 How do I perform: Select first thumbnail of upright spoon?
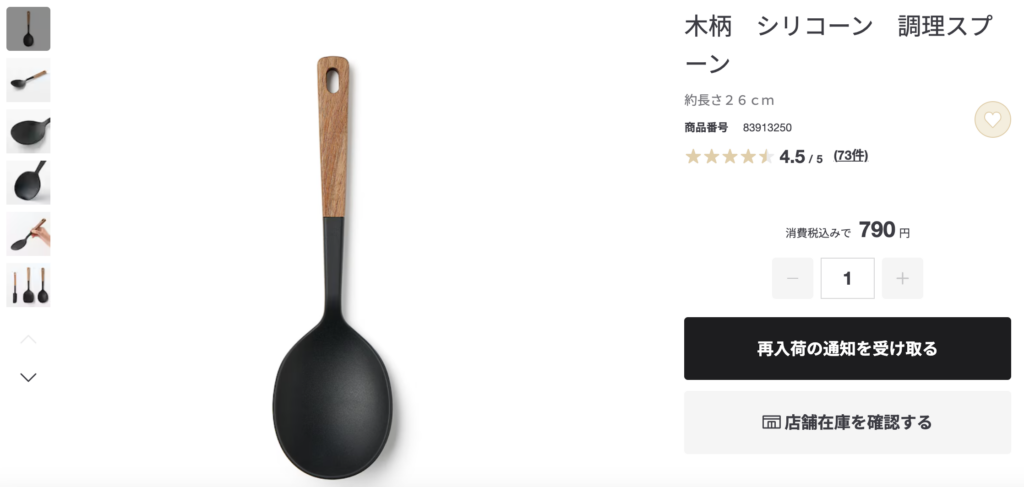pos(28,29)
